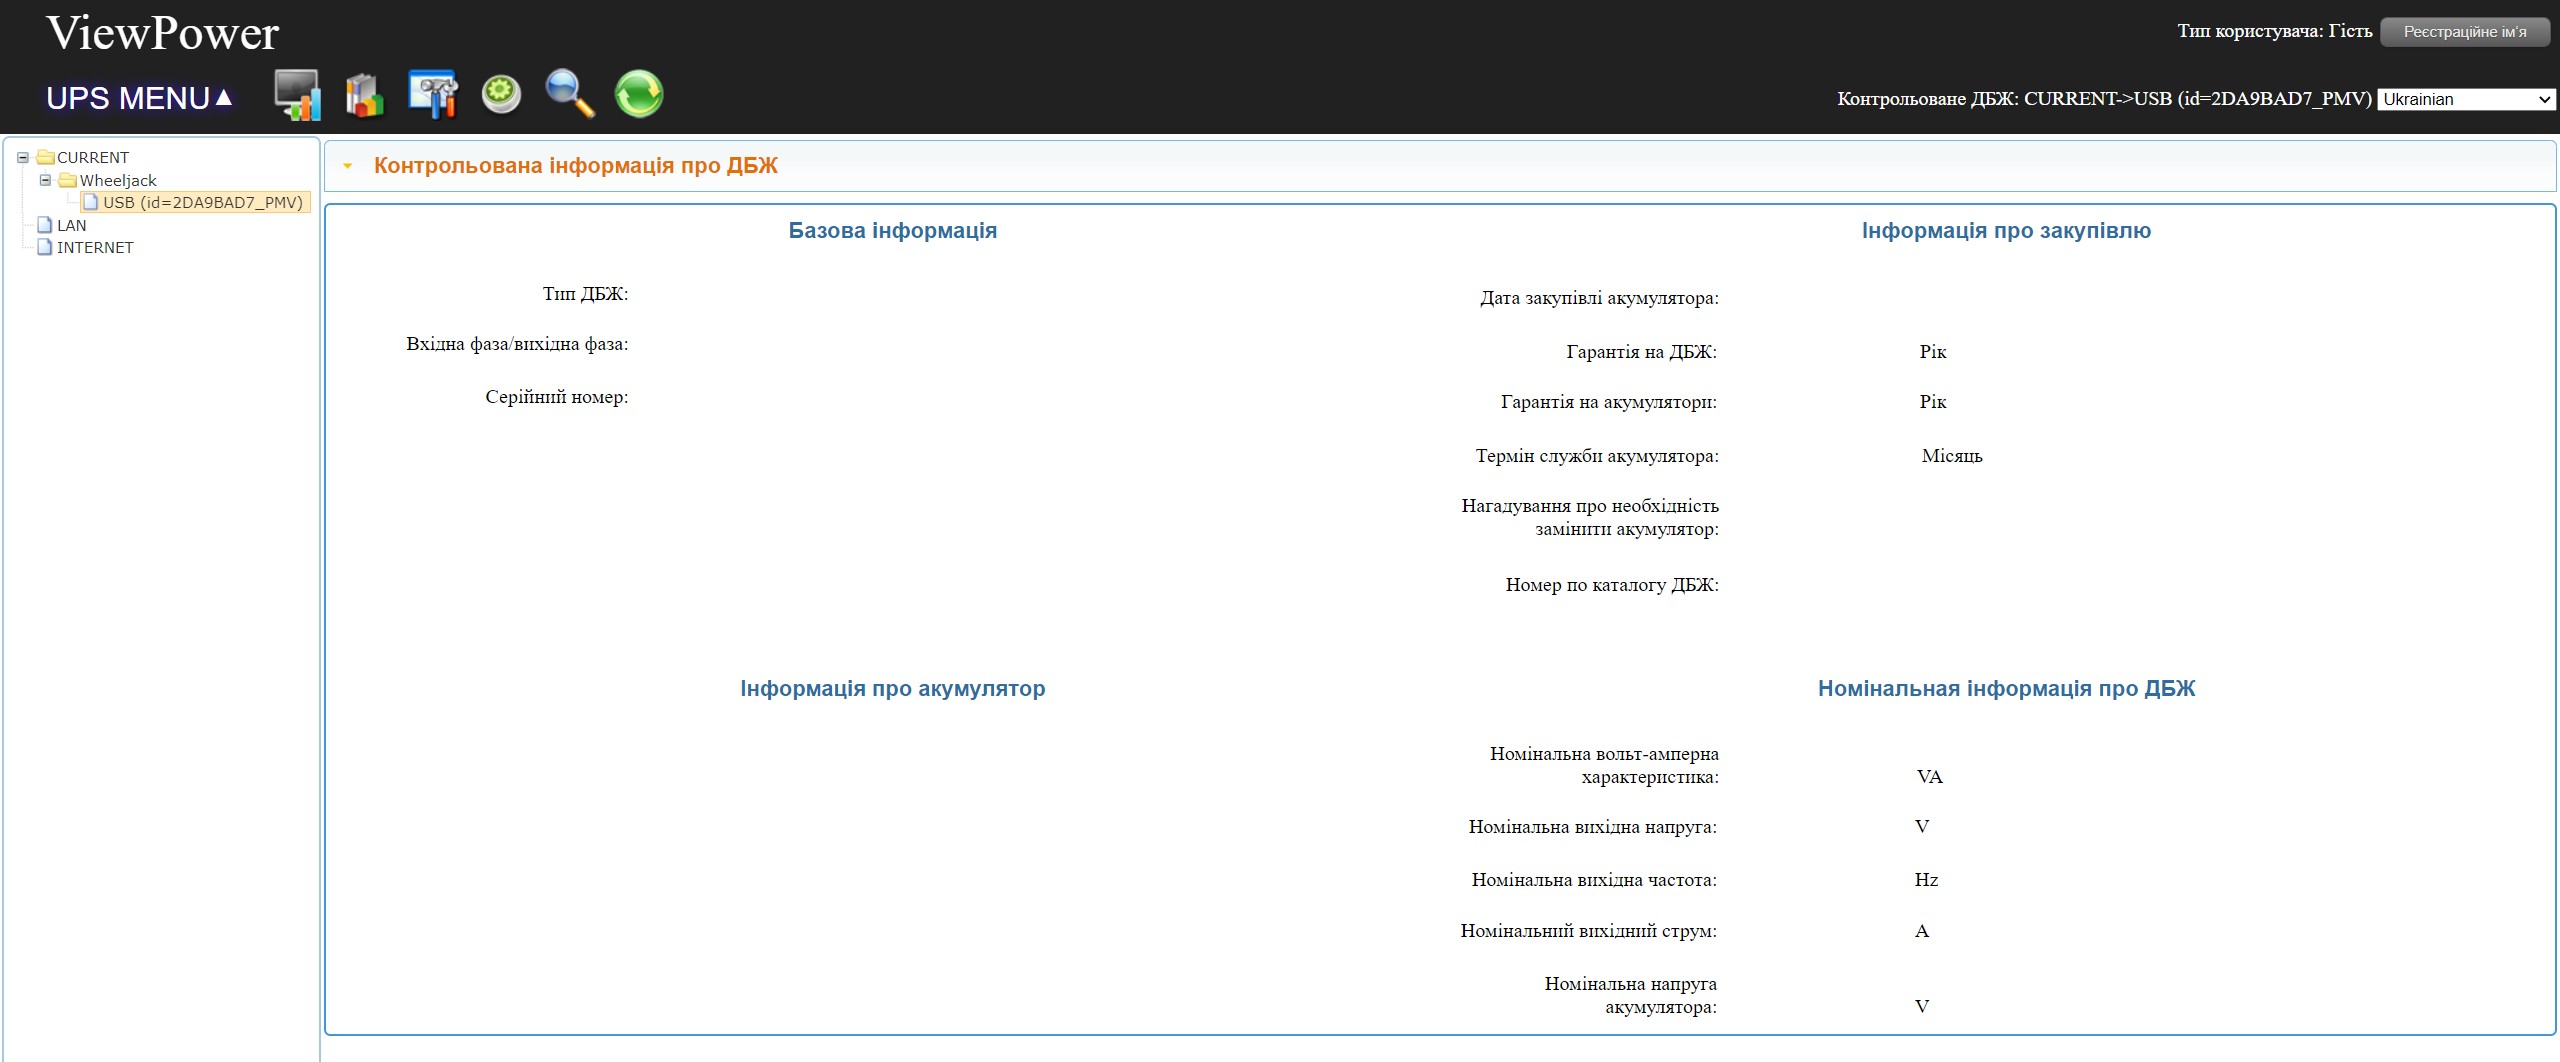Open the hammer and wrench tools icon
This screenshot has width=2560, height=1062.
[433, 95]
